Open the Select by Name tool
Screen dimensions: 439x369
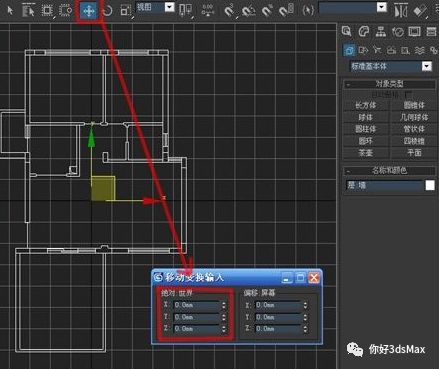click(x=29, y=11)
